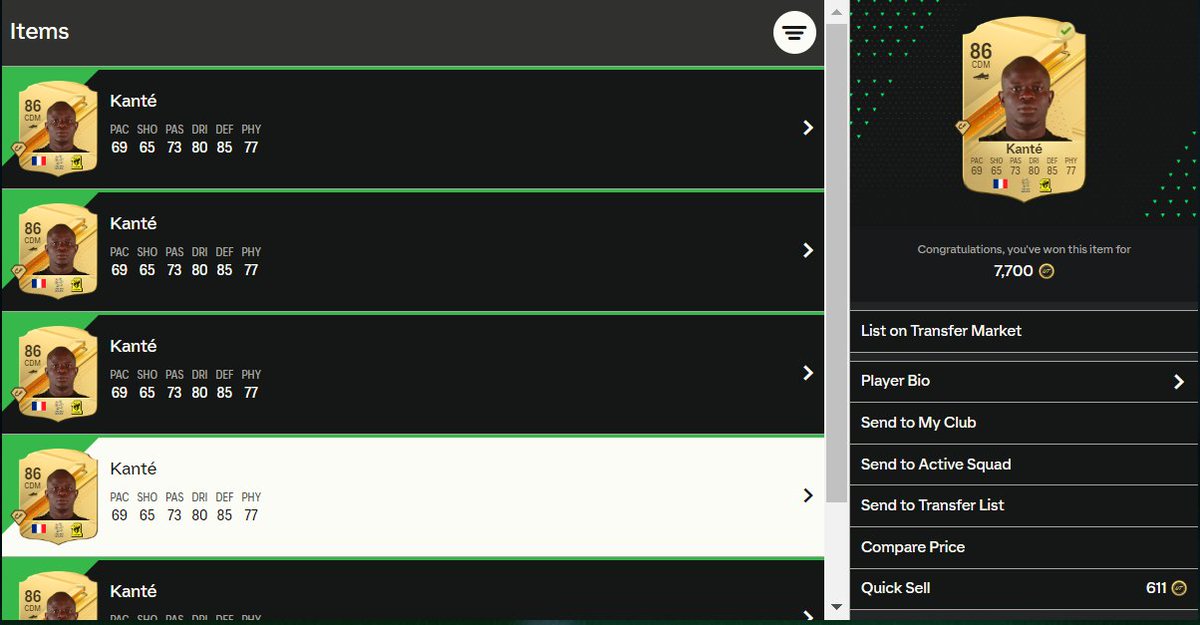The width and height of the screenshot is (1200, 625).
Task: Click the Items header title
Action: [40, 31]
